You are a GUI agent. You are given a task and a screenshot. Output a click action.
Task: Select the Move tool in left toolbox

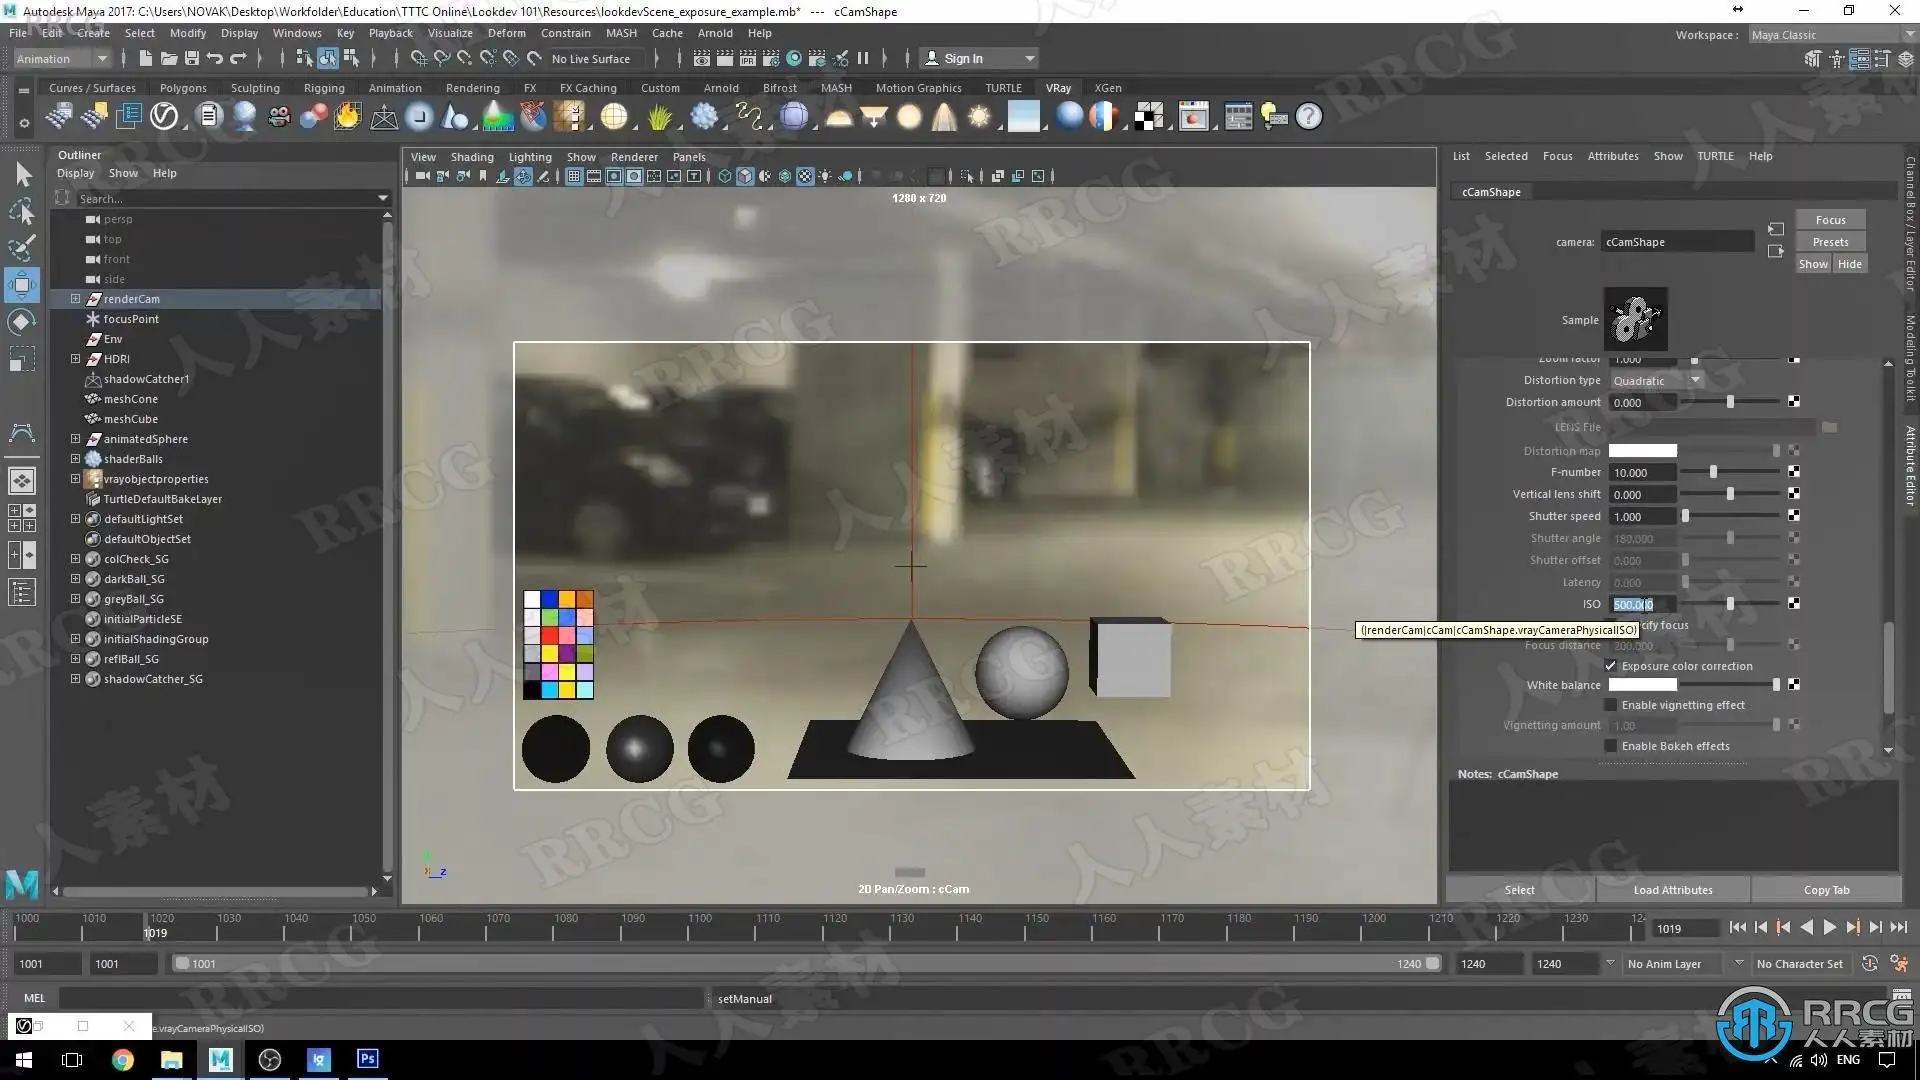click(22, 285)
